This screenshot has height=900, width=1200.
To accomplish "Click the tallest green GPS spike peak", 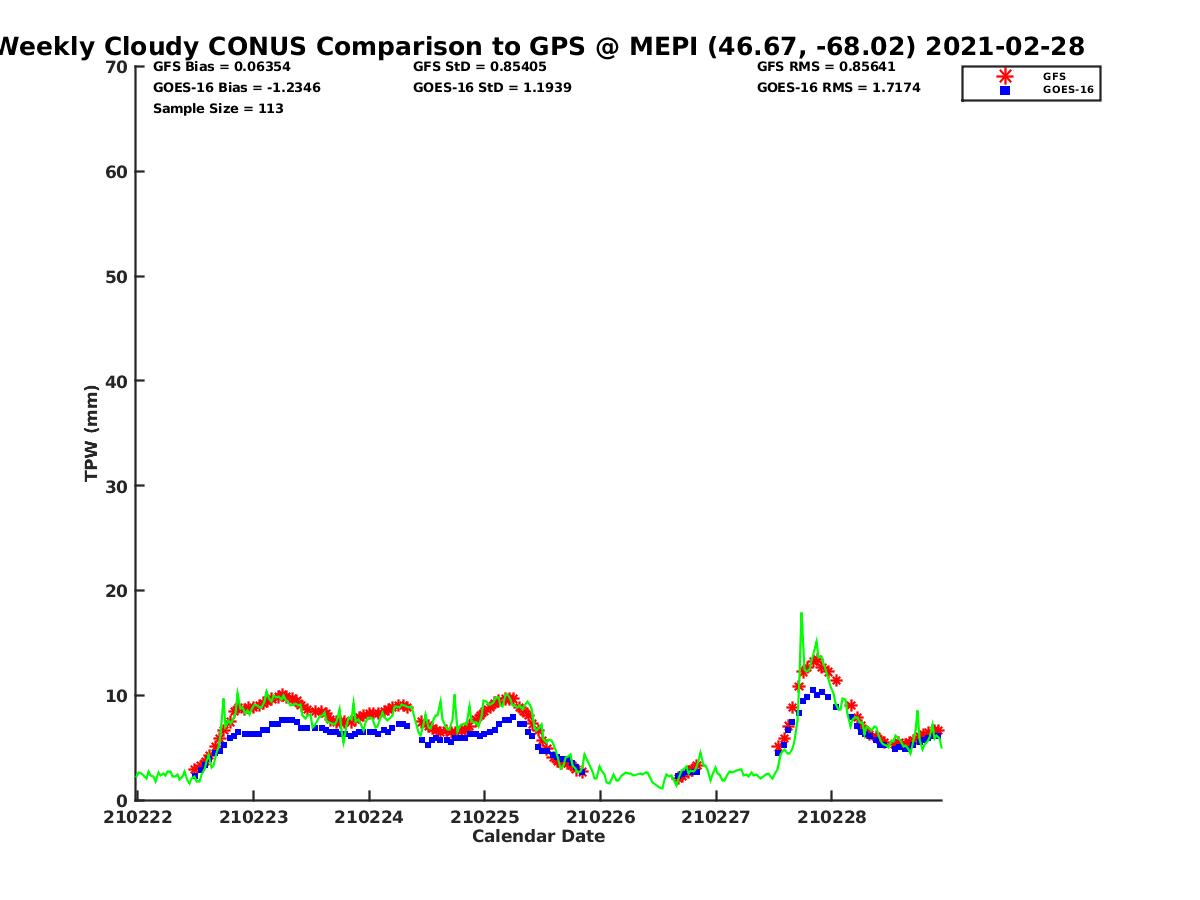I will (x=801, y=613).
